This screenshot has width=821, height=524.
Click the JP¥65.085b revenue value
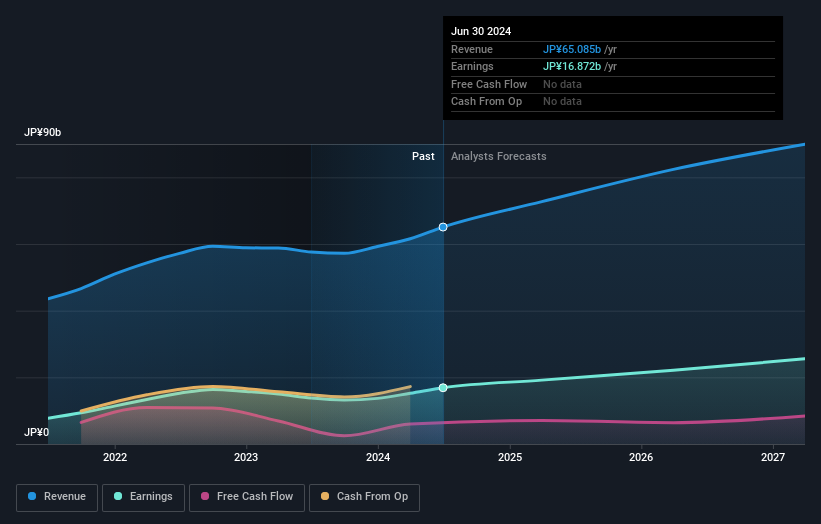[572, 49]
